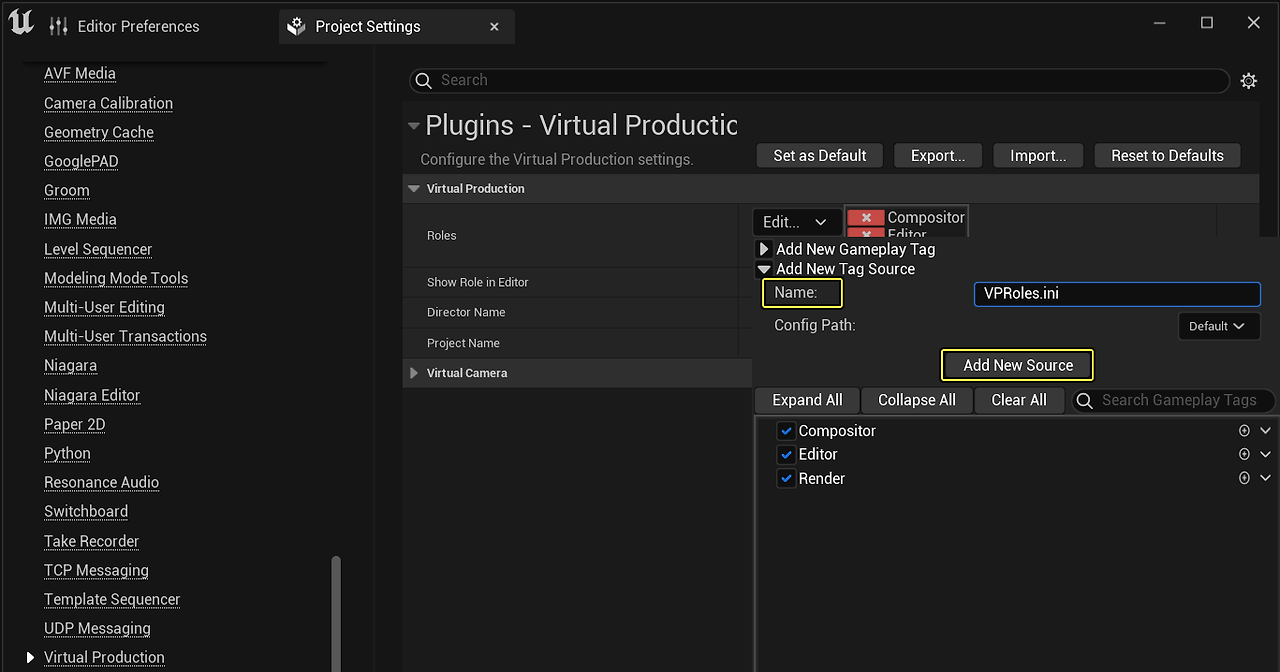Click the Export... button
This screenshot has width=1280, height=672.
pyautogui.click(x=938, y=156)
